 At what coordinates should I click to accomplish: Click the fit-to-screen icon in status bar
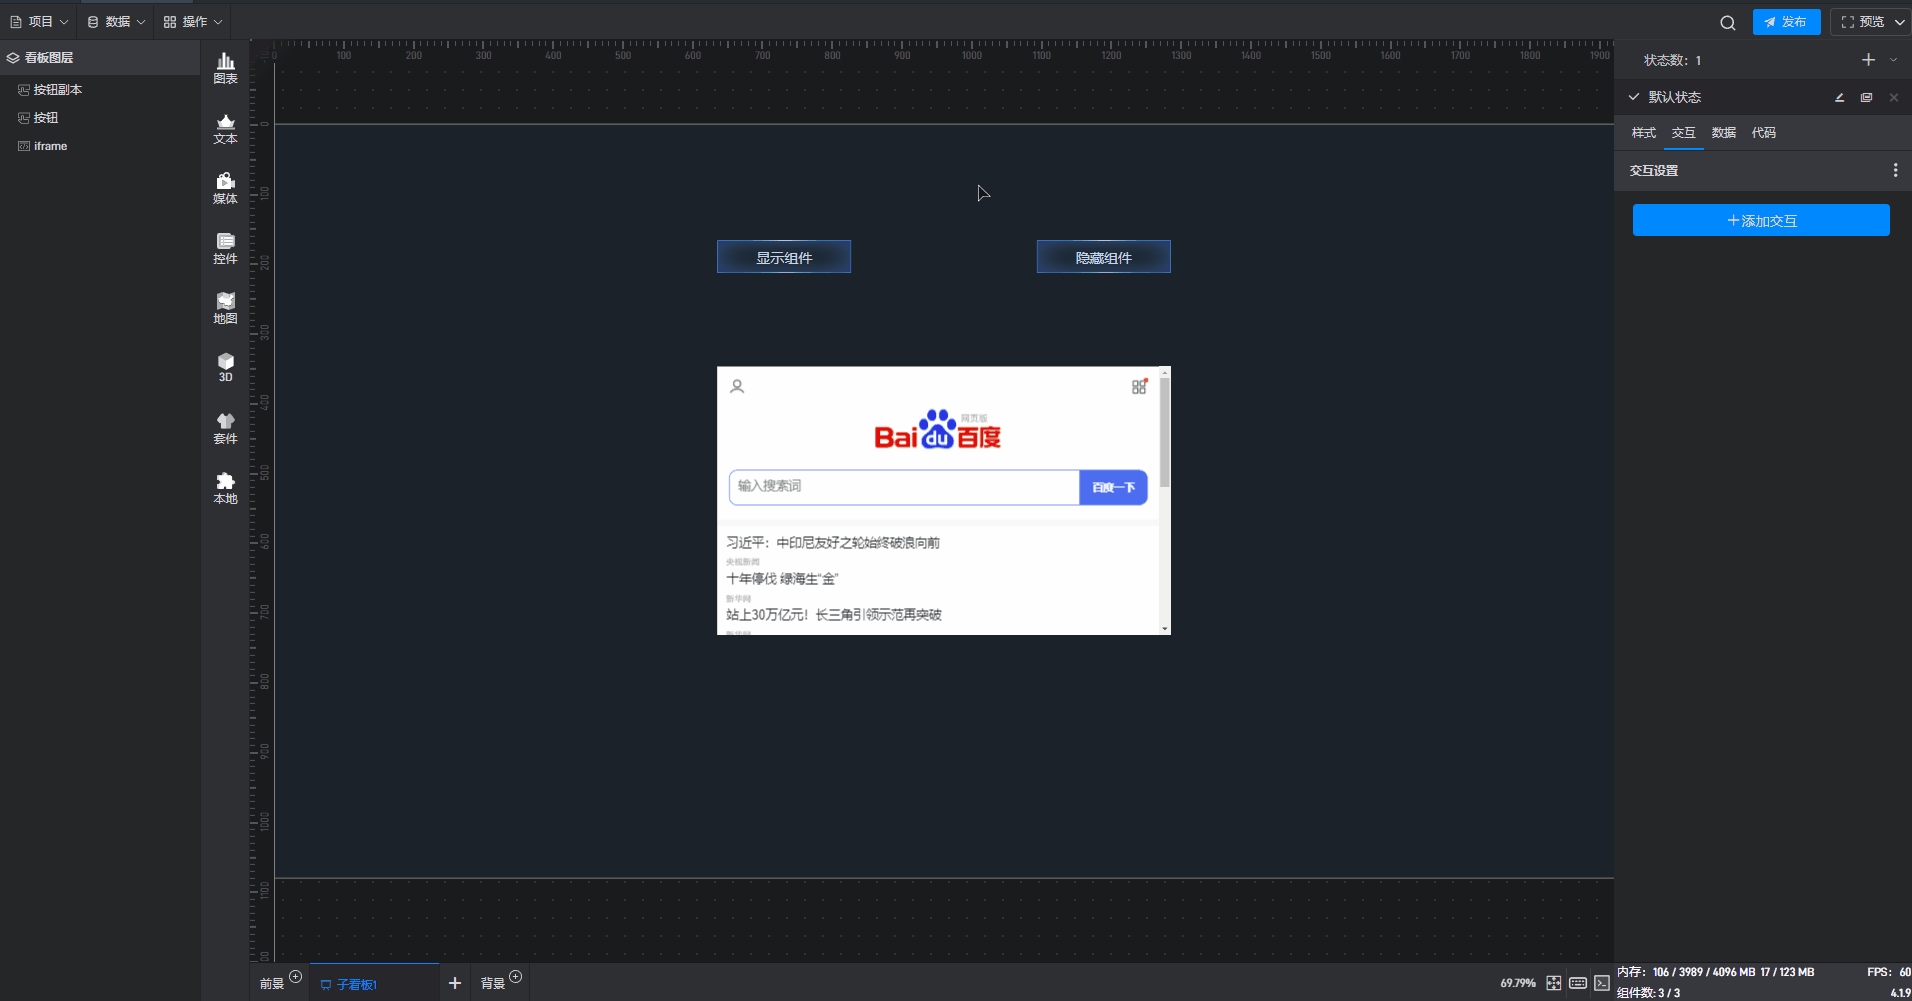coord(1553,983)
